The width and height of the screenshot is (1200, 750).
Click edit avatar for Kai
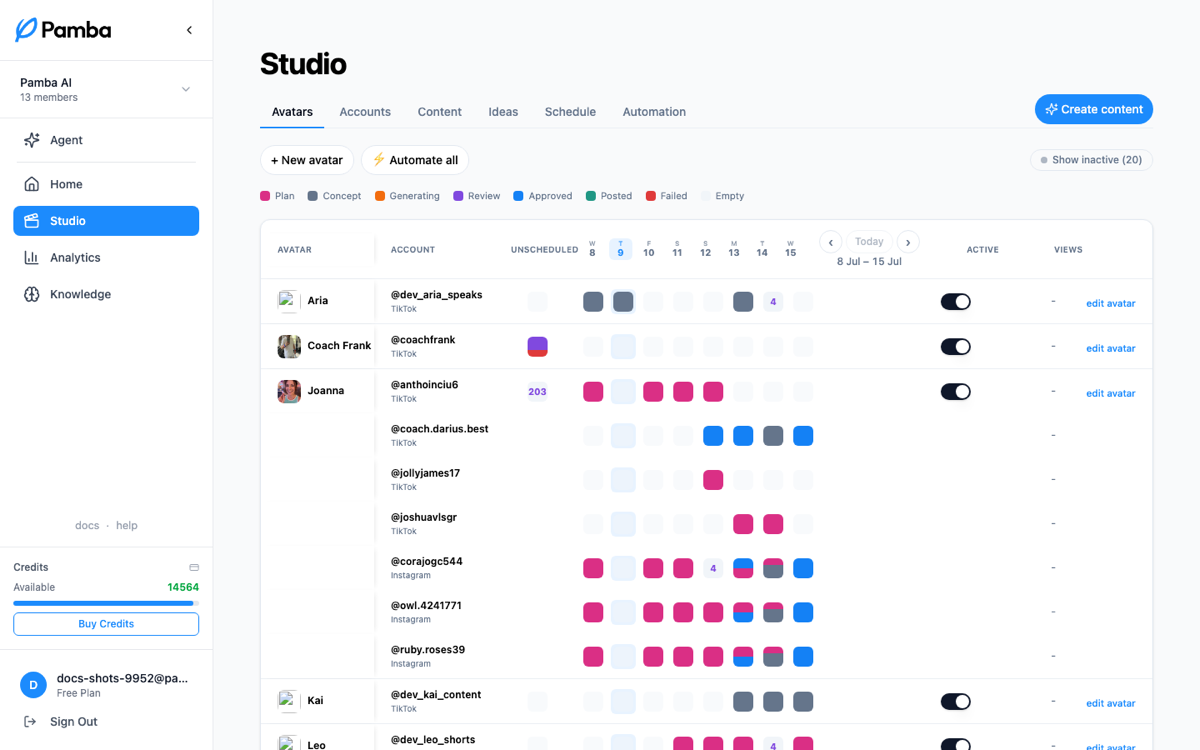click(x=1111, y=703)
